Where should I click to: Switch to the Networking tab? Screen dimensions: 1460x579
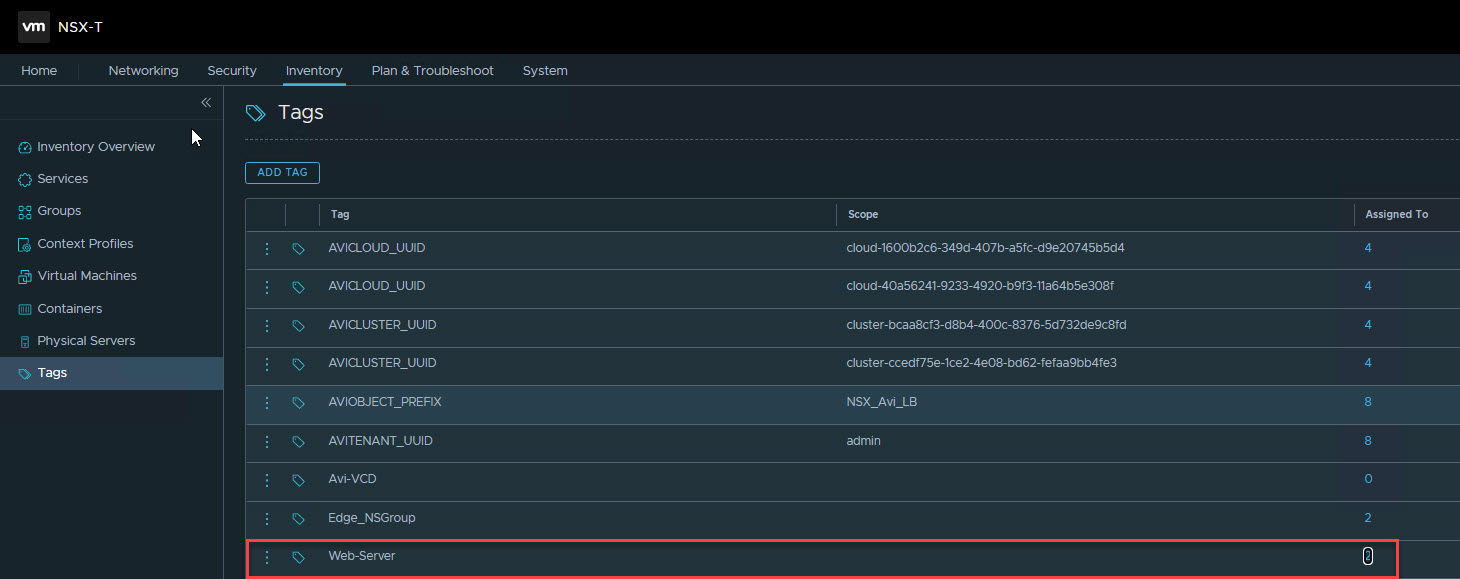pos(143,71)
